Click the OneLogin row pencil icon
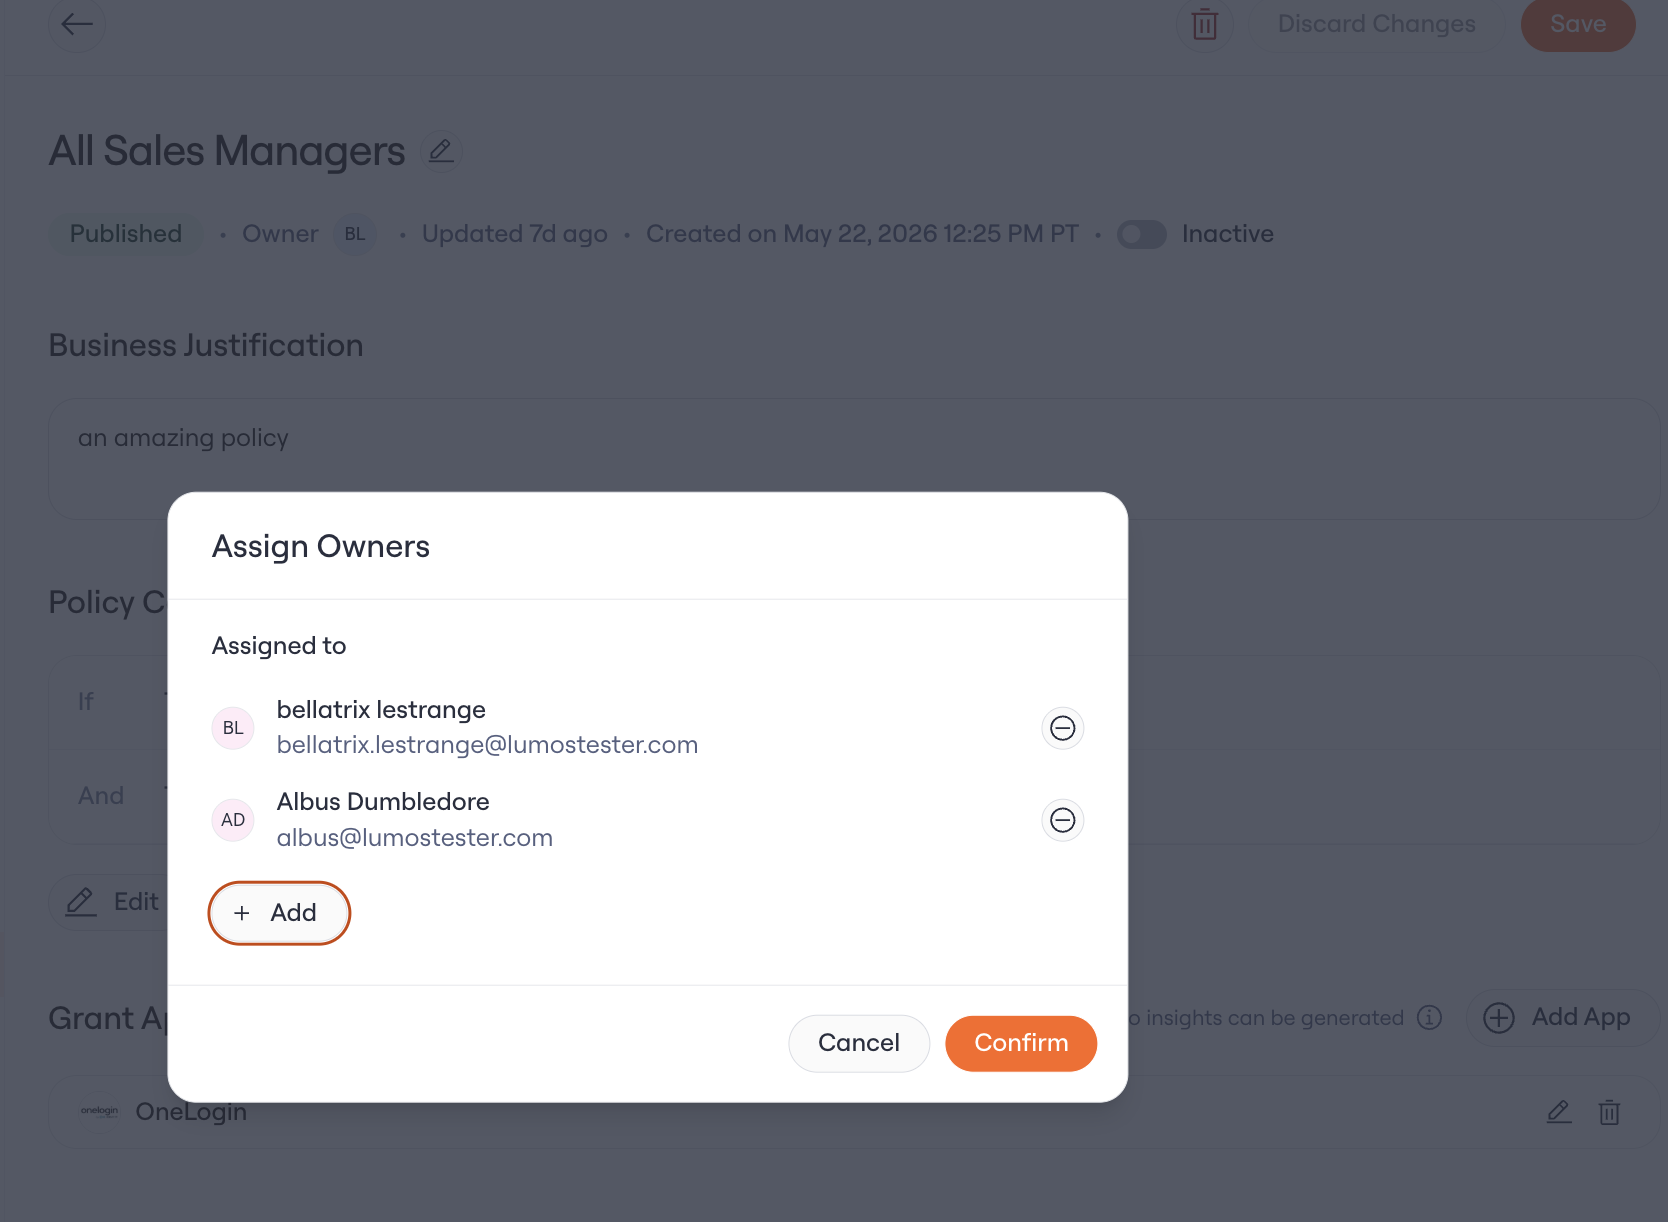 (1559, 1112)
